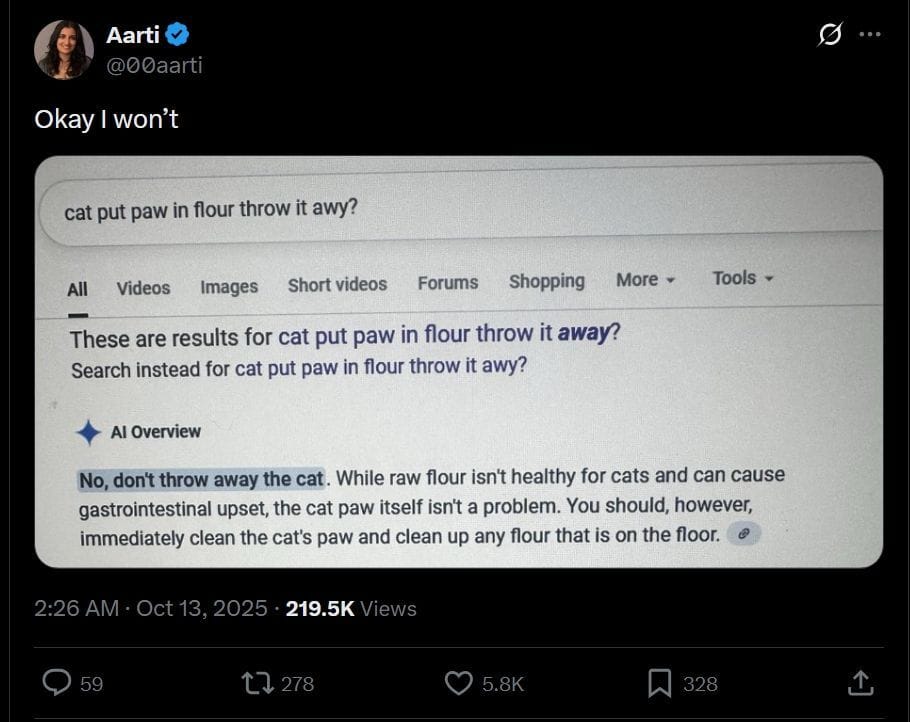The image size is (910, 722).
Task: Click the source link chip after the AI answer
Action: pos(743,533)
